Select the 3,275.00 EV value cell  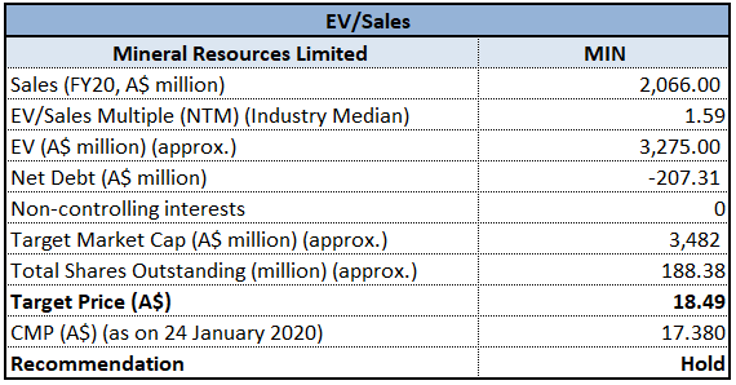604,146
